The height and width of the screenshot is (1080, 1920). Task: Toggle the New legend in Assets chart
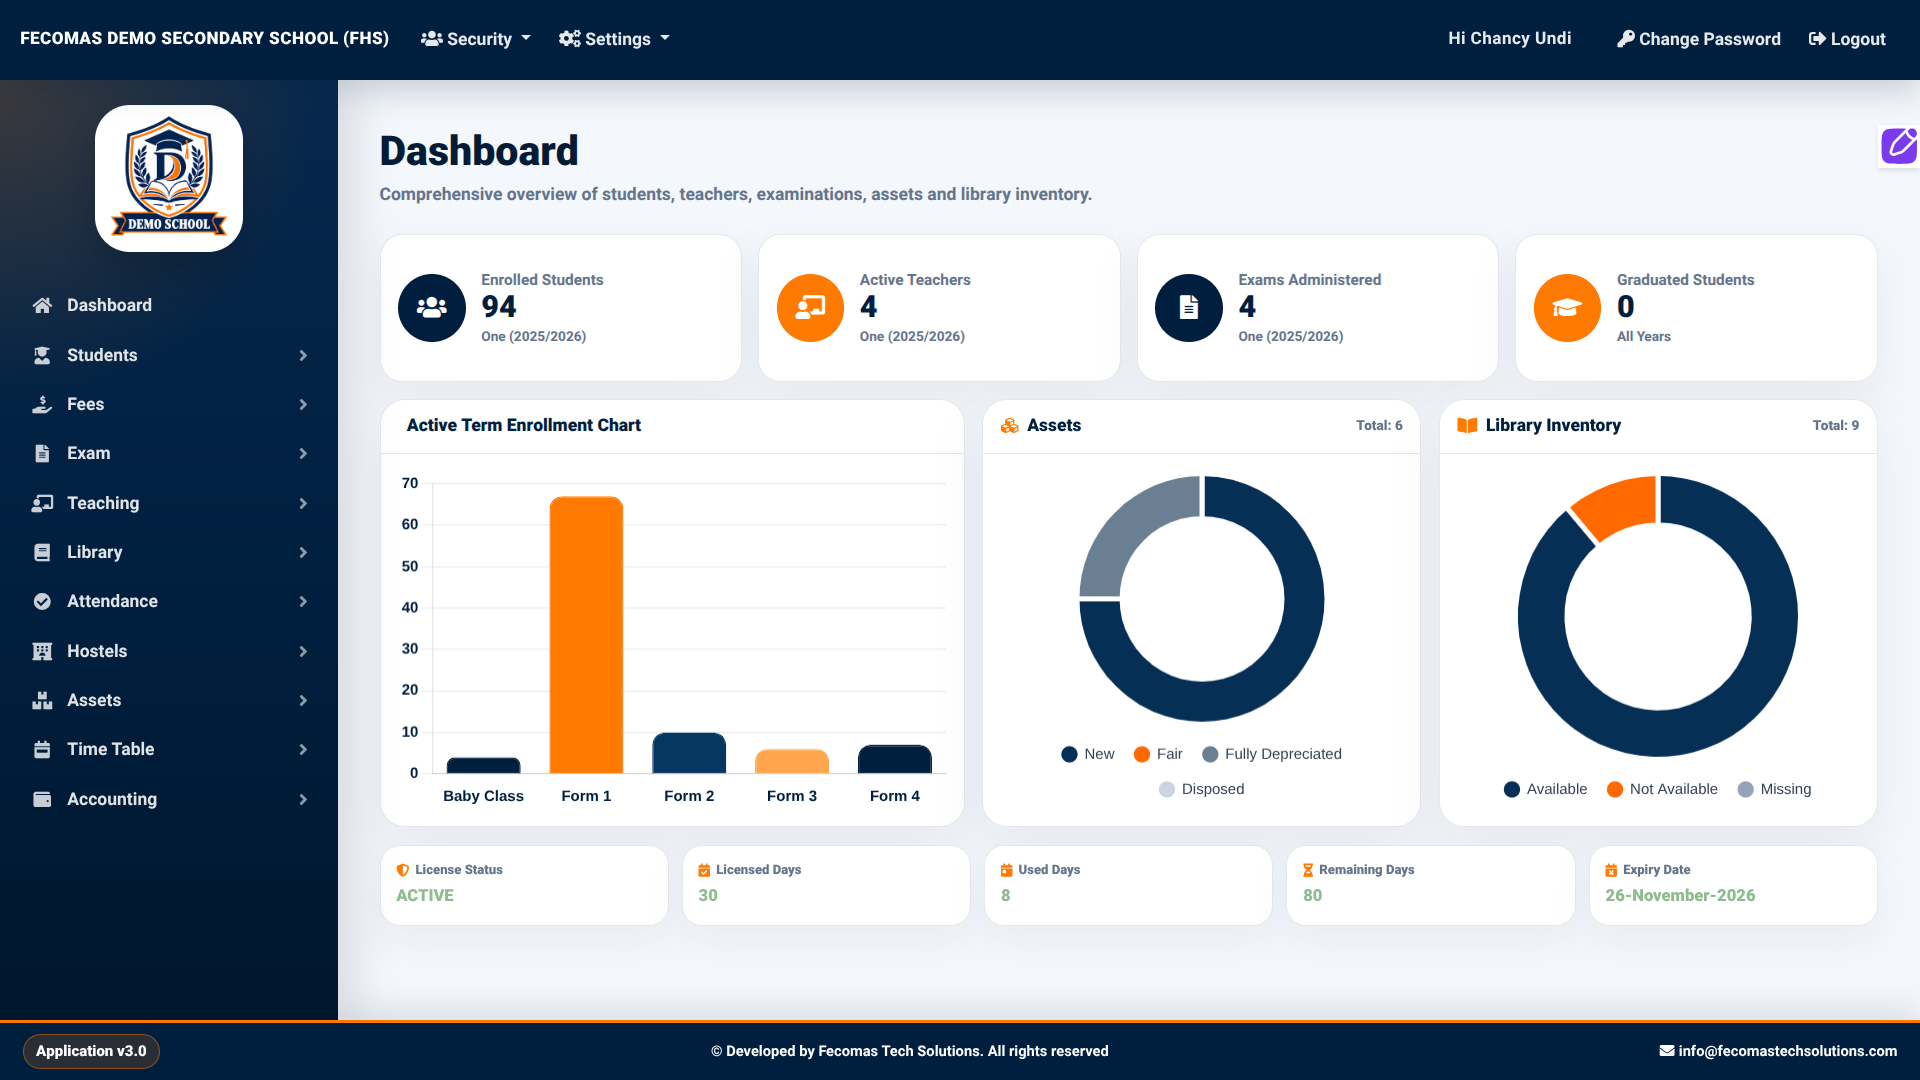1088,754
